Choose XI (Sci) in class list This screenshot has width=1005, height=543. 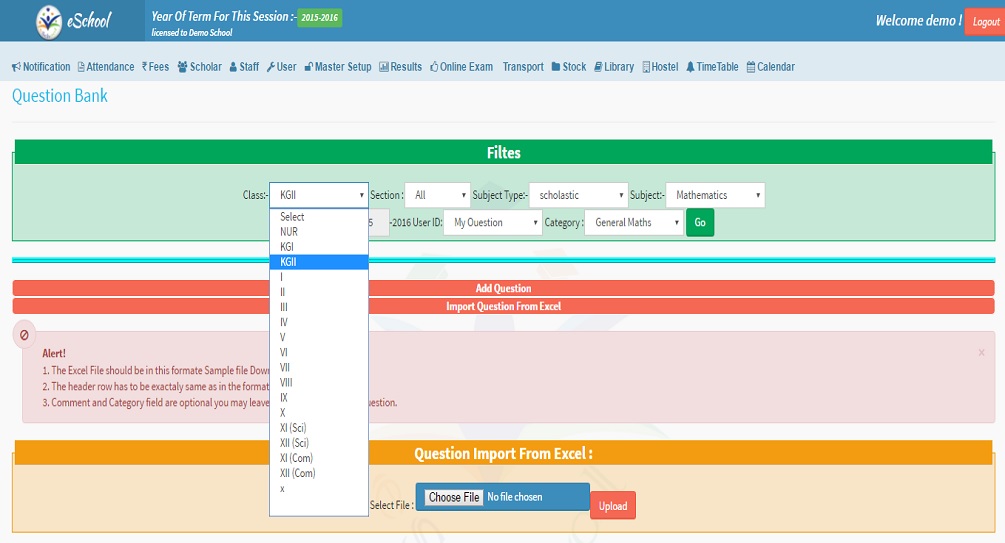295,428
